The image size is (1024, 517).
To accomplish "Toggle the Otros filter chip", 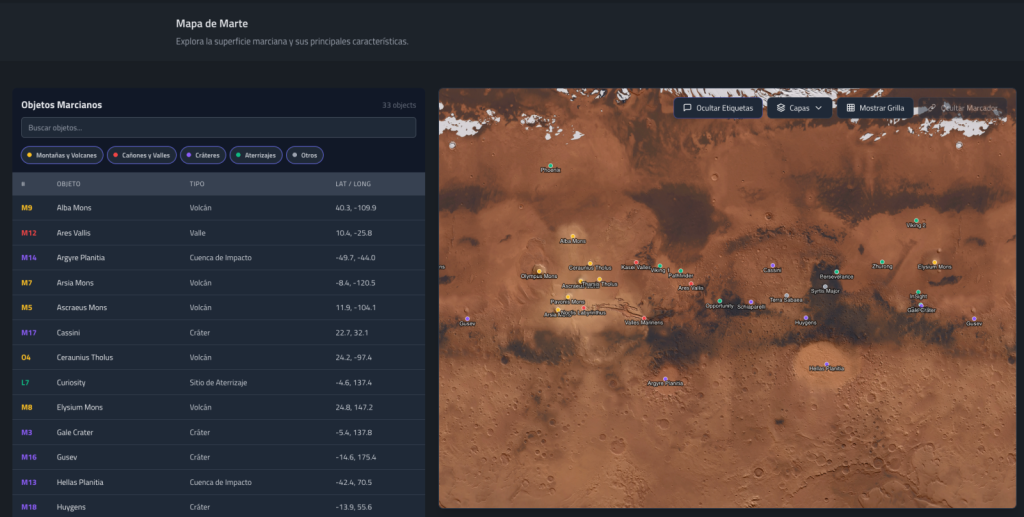I will pos(305,155).
